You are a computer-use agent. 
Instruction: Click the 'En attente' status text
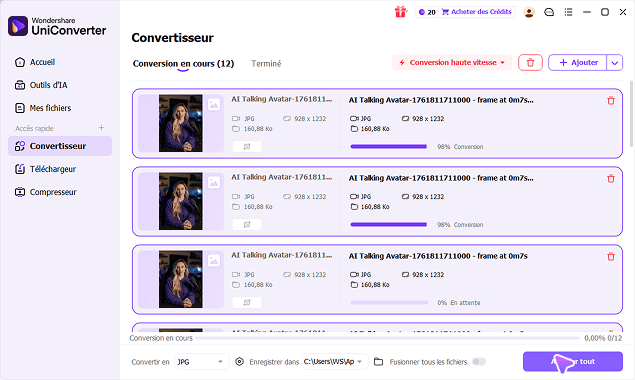[x=465, y=303]
